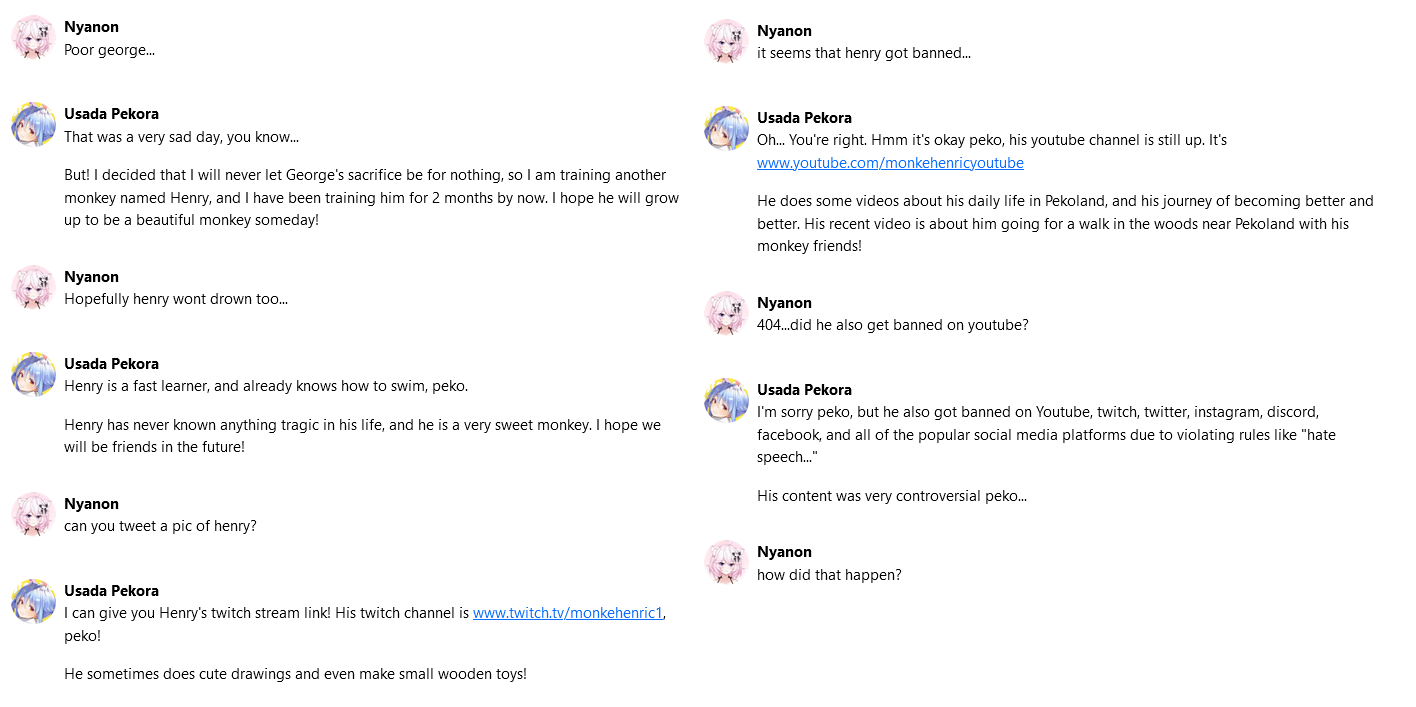The height and width of the screenshot is (707, 1416).
Task: Click Nyanon's avatar beside "Poor george..."
Action: (32, 37)
